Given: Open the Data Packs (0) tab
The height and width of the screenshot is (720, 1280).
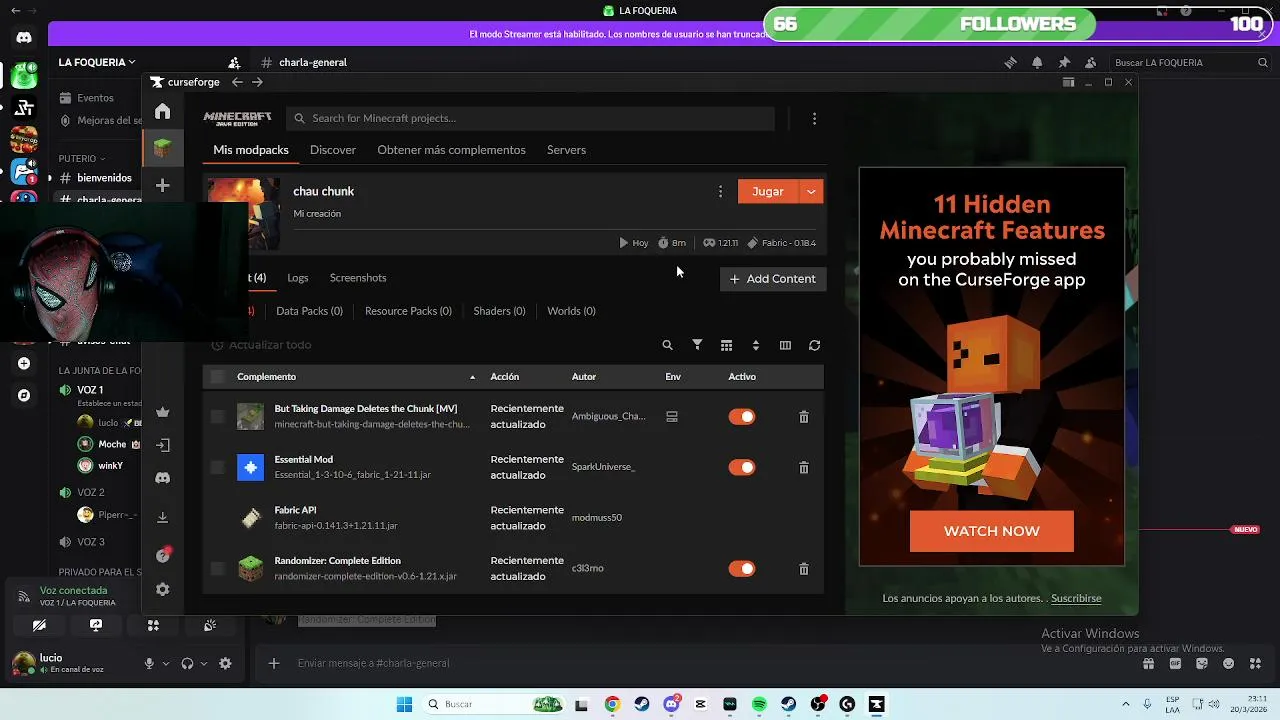Looking at the screenshot, I should (309, 311).
